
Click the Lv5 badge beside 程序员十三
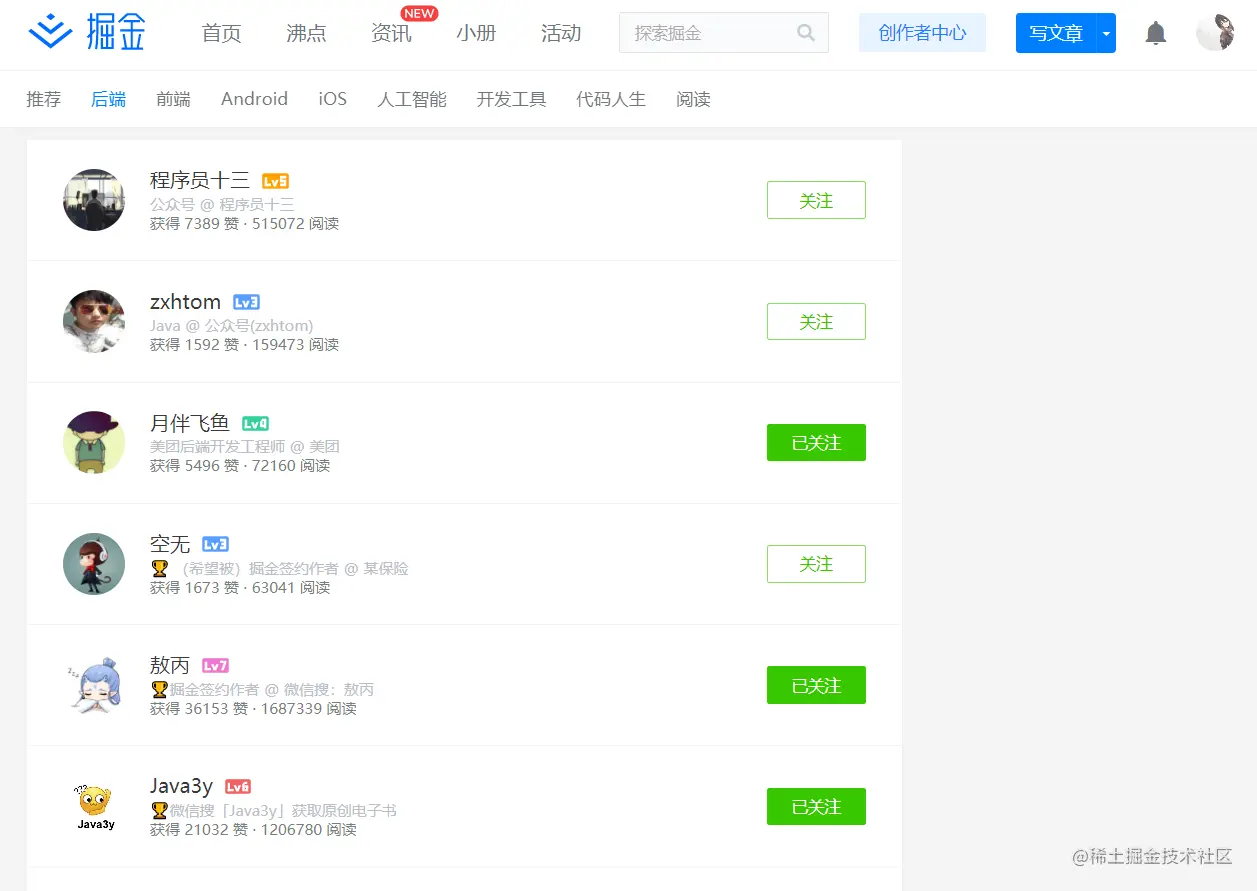click(276, 181)
